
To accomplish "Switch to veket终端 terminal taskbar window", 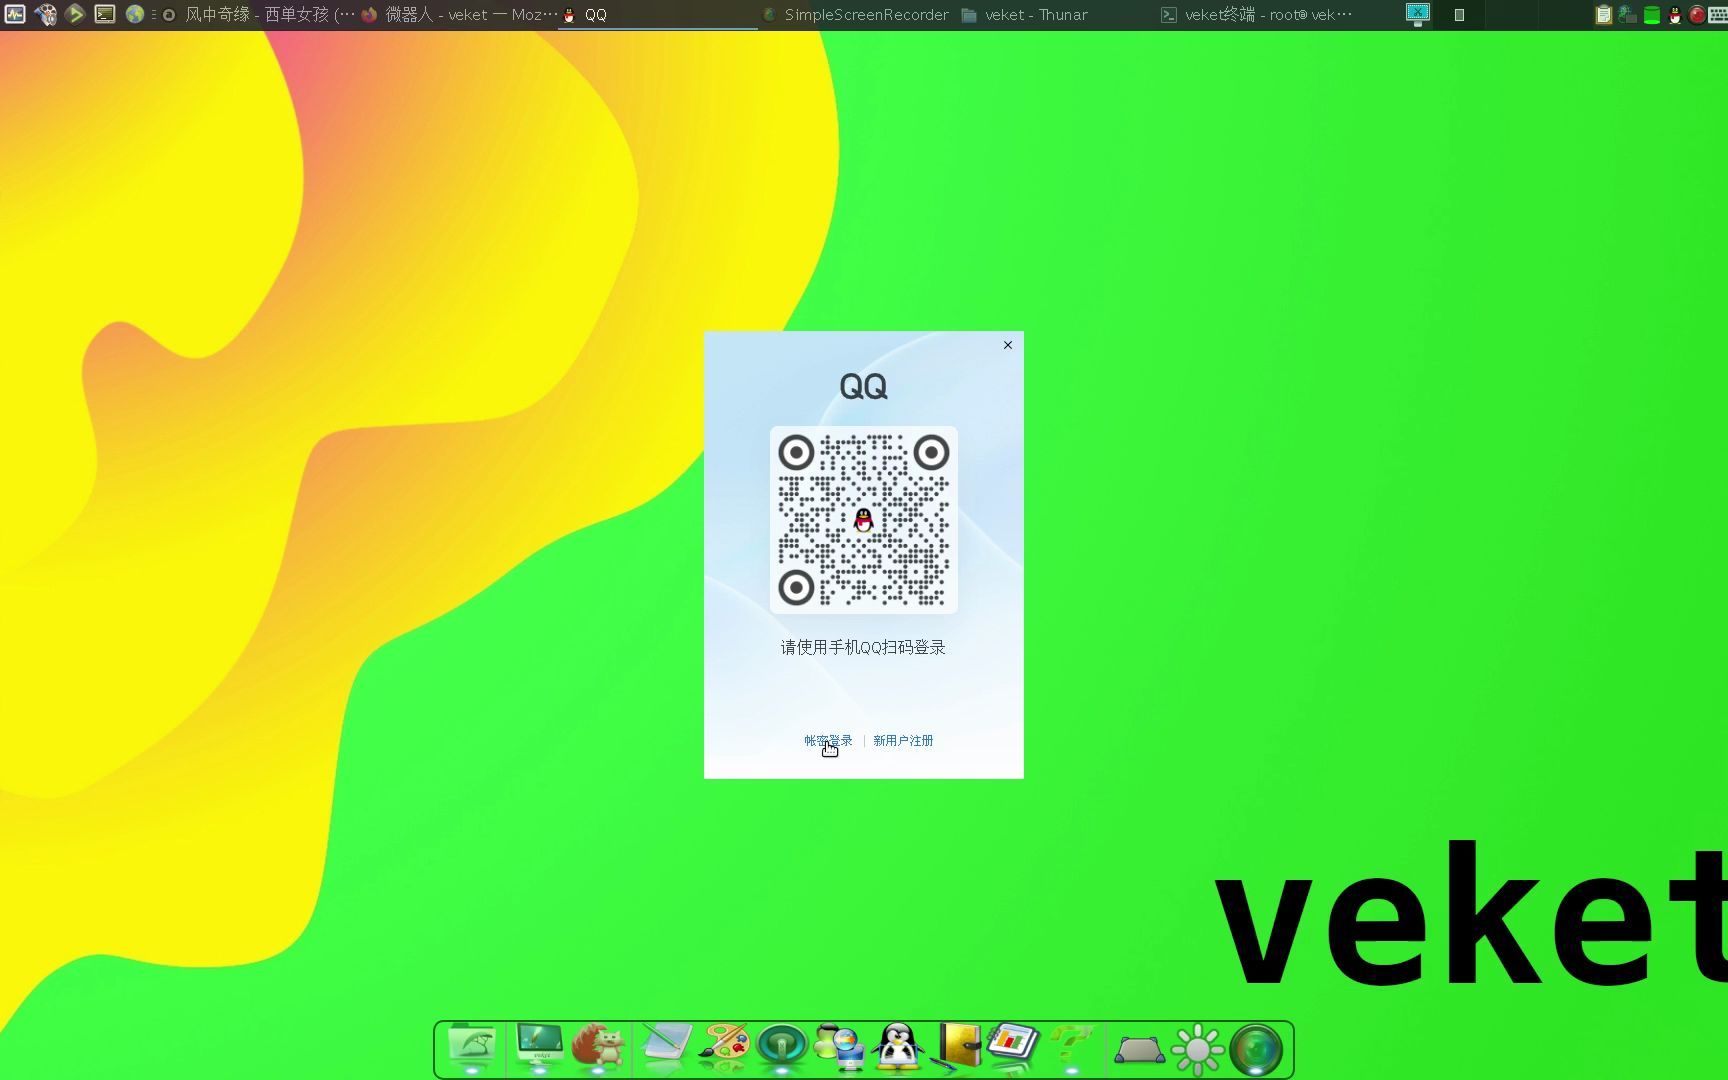I will tap(1257, 15).
